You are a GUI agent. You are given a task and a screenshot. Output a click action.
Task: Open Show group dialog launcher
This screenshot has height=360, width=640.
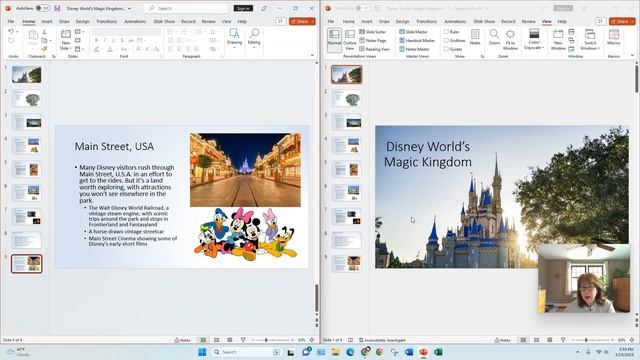pyautogui.click(x=482, y=56)
